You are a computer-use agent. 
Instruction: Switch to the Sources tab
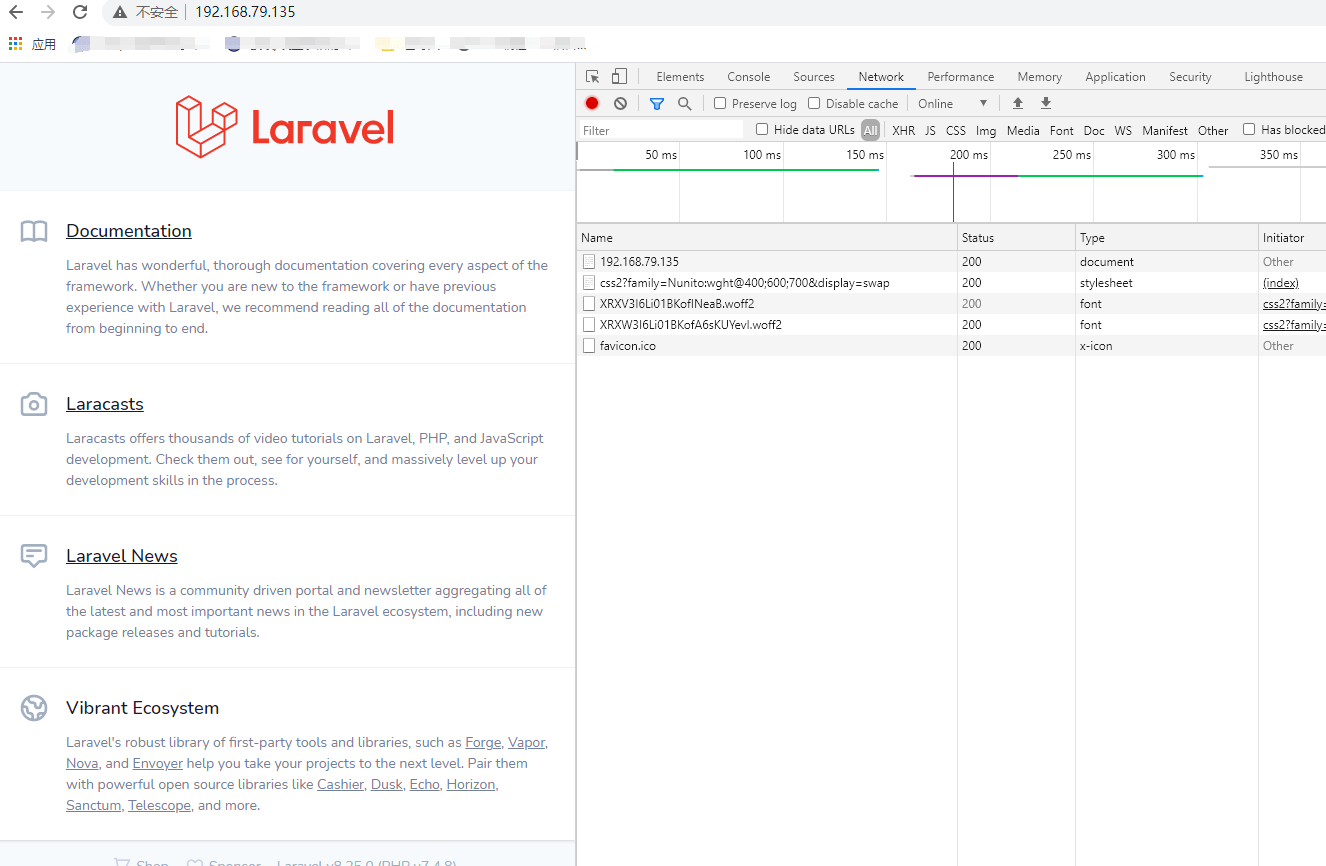(x=814, y=77)
